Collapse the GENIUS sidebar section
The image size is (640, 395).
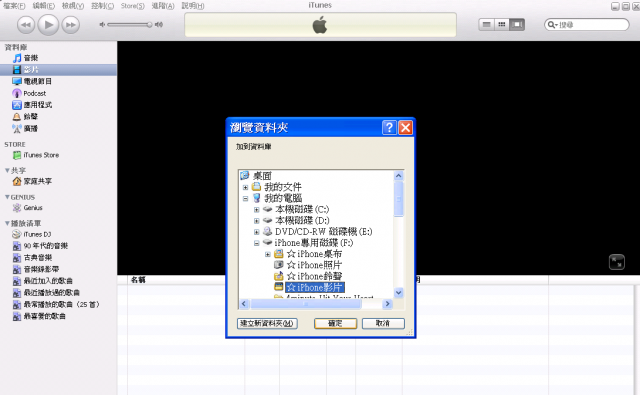click(x=7, y=197)
